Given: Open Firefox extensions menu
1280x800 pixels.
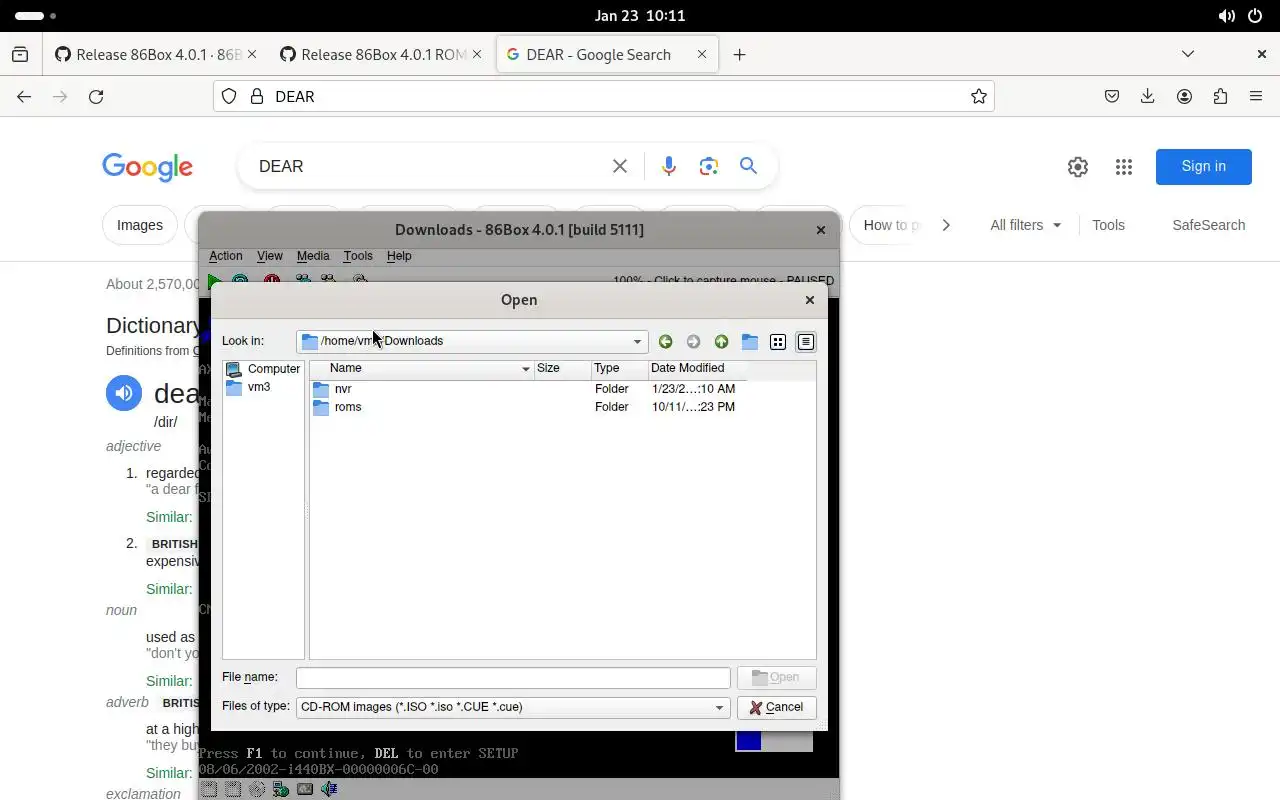Looking at the screenshot, I should (x=1220, y=96).
